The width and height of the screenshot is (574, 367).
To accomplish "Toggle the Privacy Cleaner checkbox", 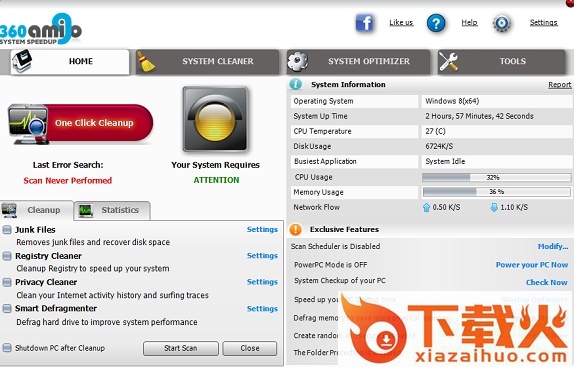I will point(7,282).
